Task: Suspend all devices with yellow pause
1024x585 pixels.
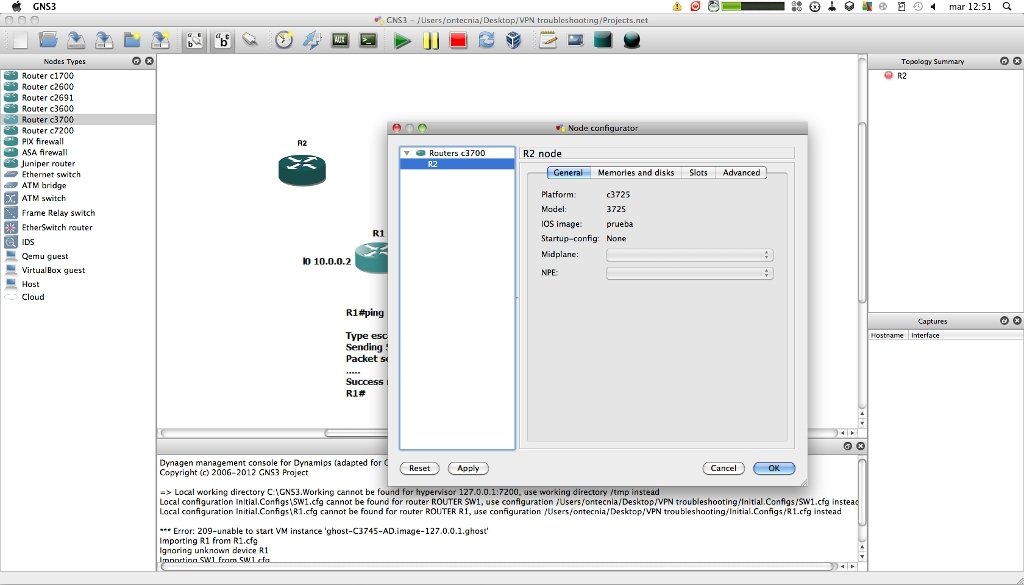Action: pos(430,41)
